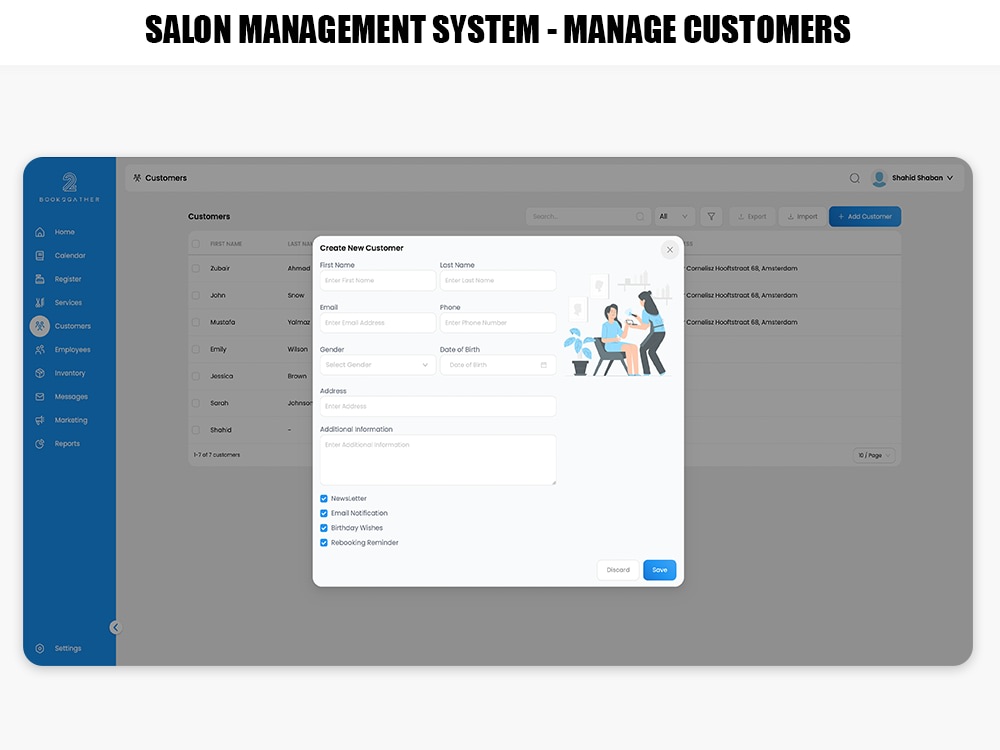Click the Customers icon in sidebar

click(x=40, y=326)
